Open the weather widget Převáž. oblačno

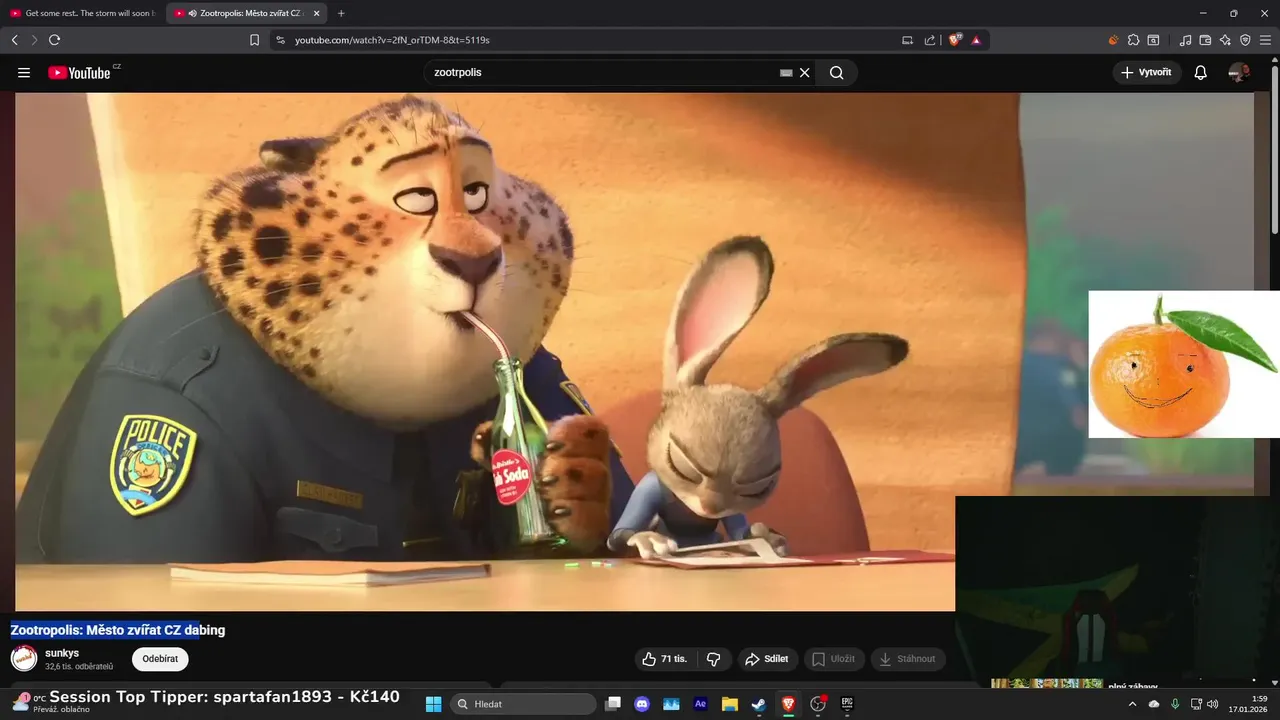[x=50, y=704]
